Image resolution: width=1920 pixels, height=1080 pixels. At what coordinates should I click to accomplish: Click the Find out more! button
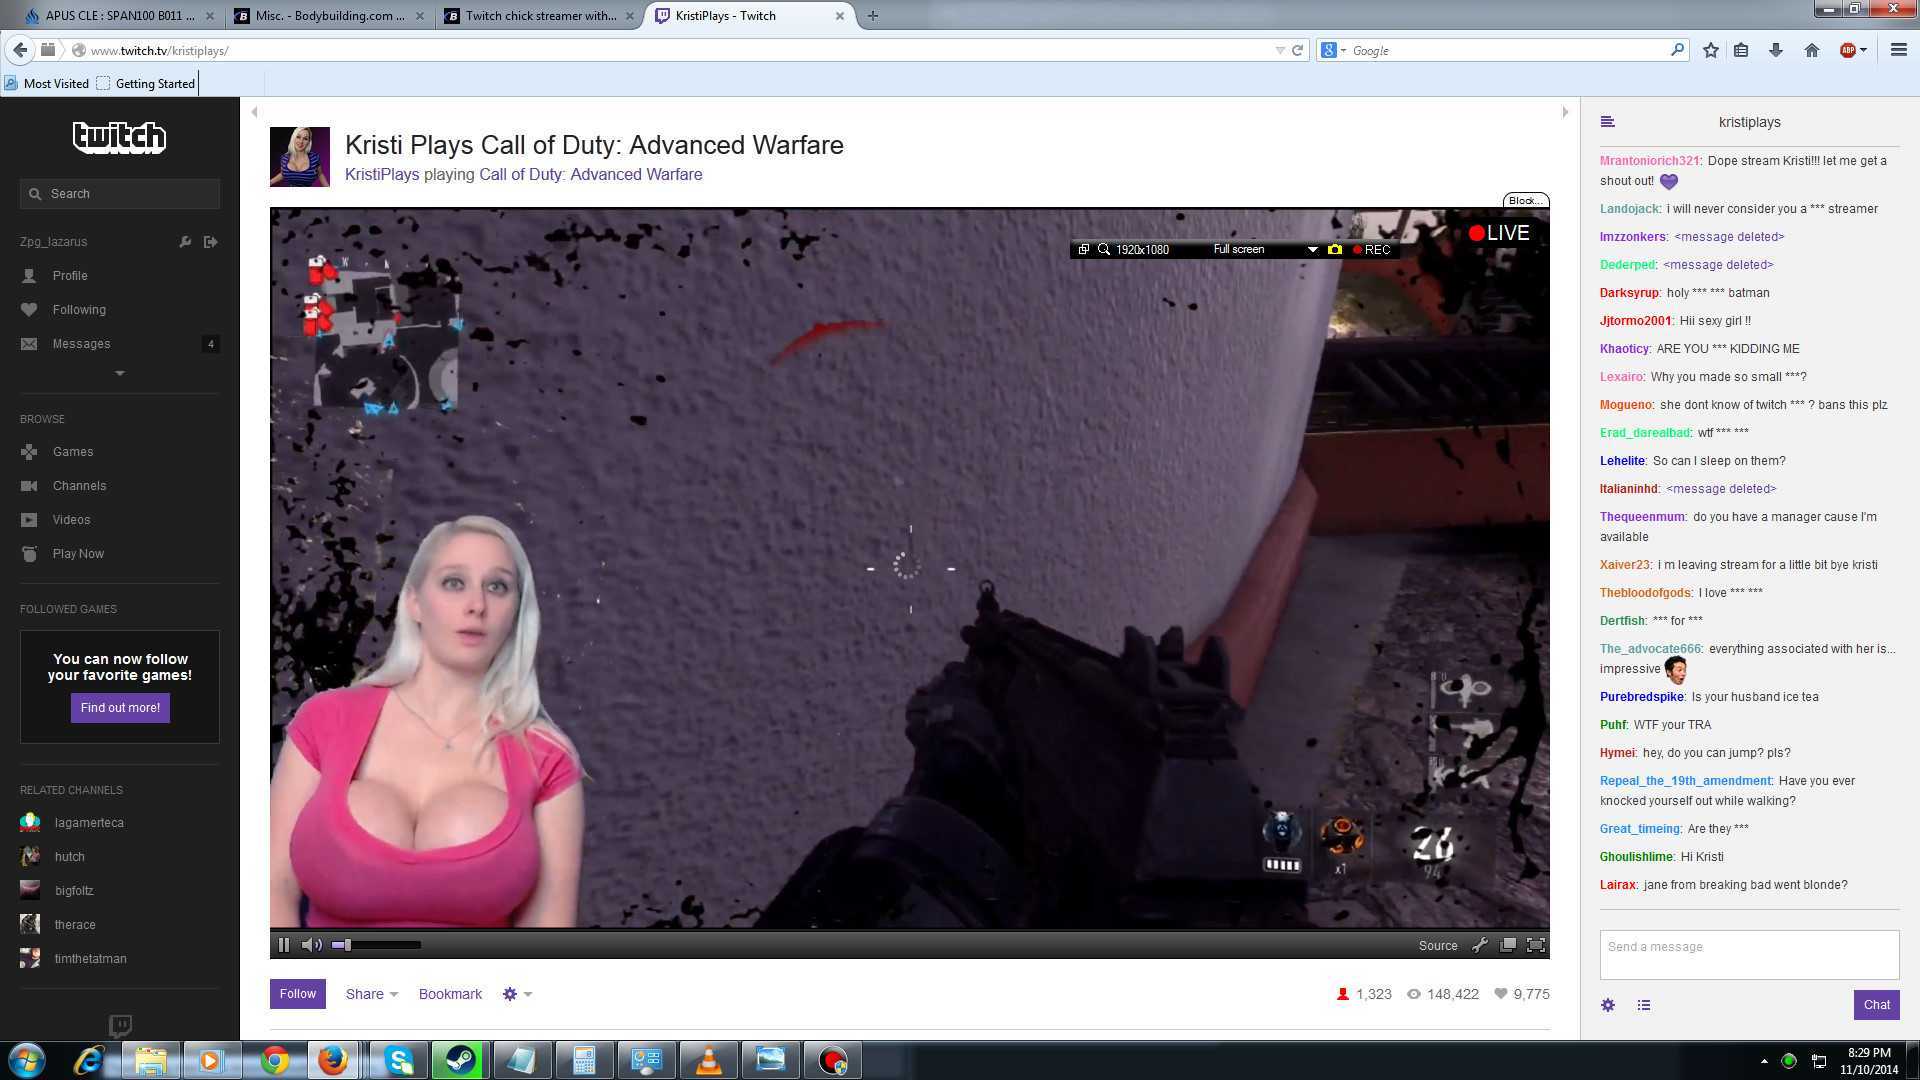(120, 708)
